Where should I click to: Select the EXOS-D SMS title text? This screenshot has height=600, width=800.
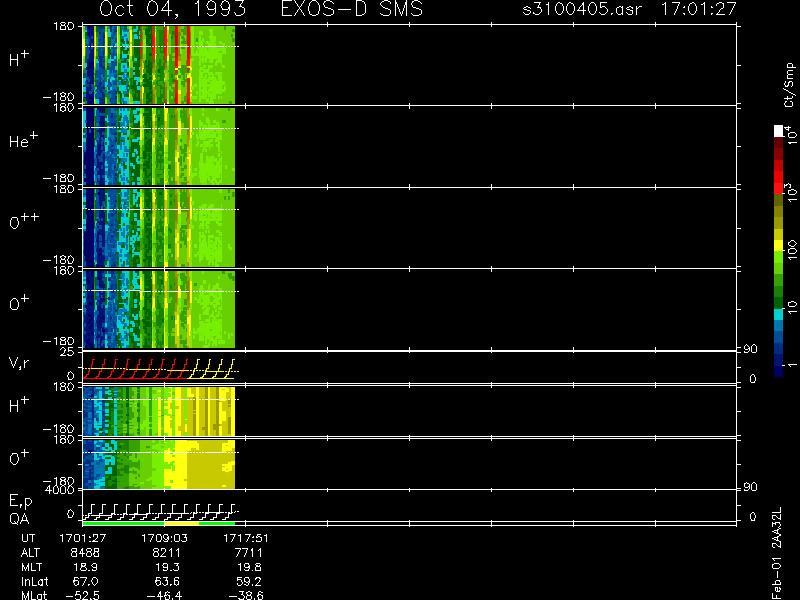352,9
